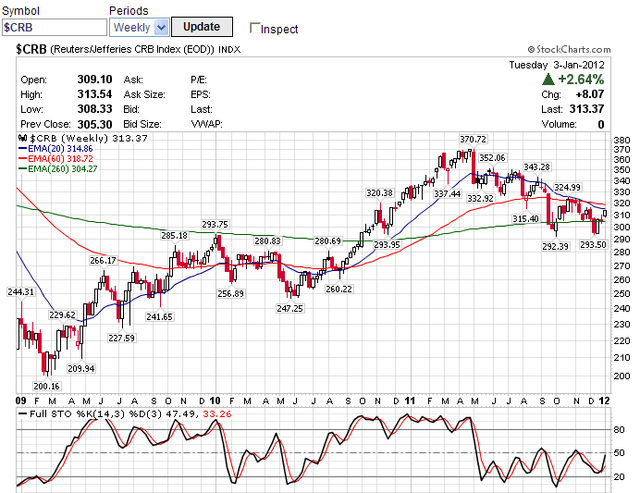Click the 292.39 price label
This screenshot has height=493, width=640.
point(555,246)
